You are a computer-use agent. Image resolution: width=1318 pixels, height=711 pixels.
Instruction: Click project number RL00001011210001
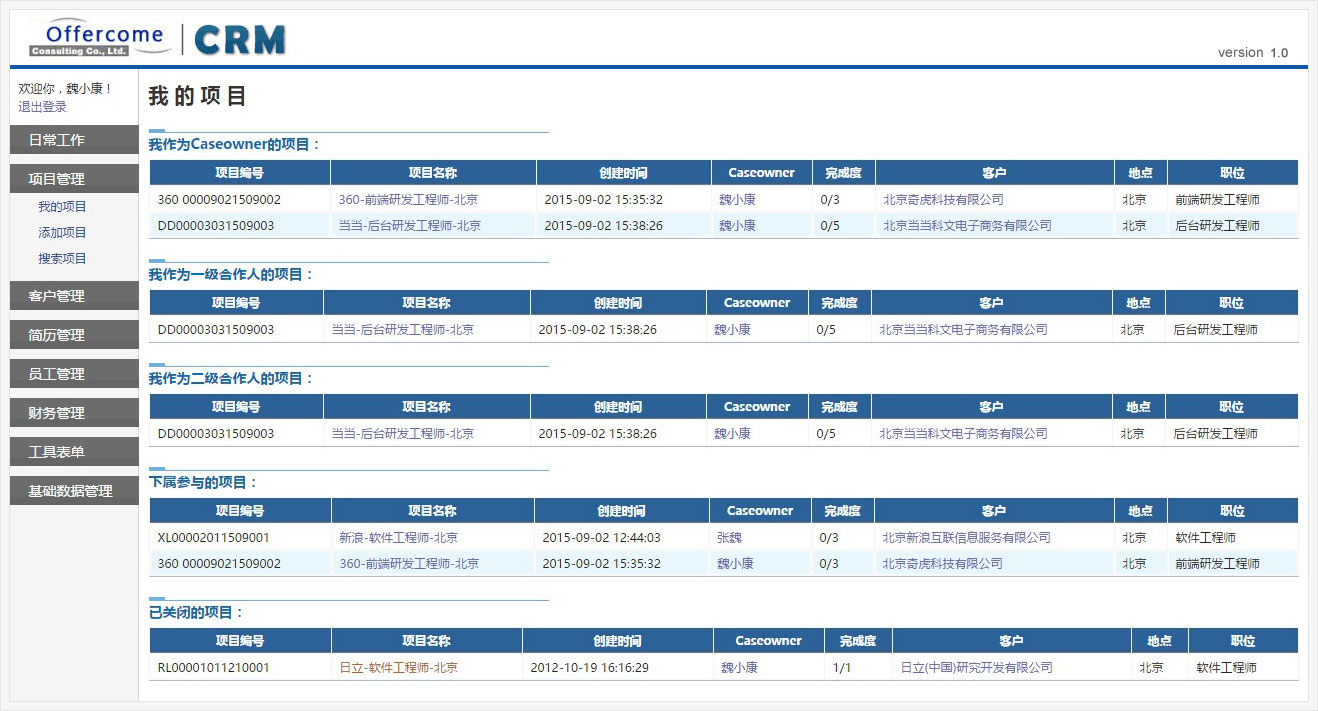213,668
